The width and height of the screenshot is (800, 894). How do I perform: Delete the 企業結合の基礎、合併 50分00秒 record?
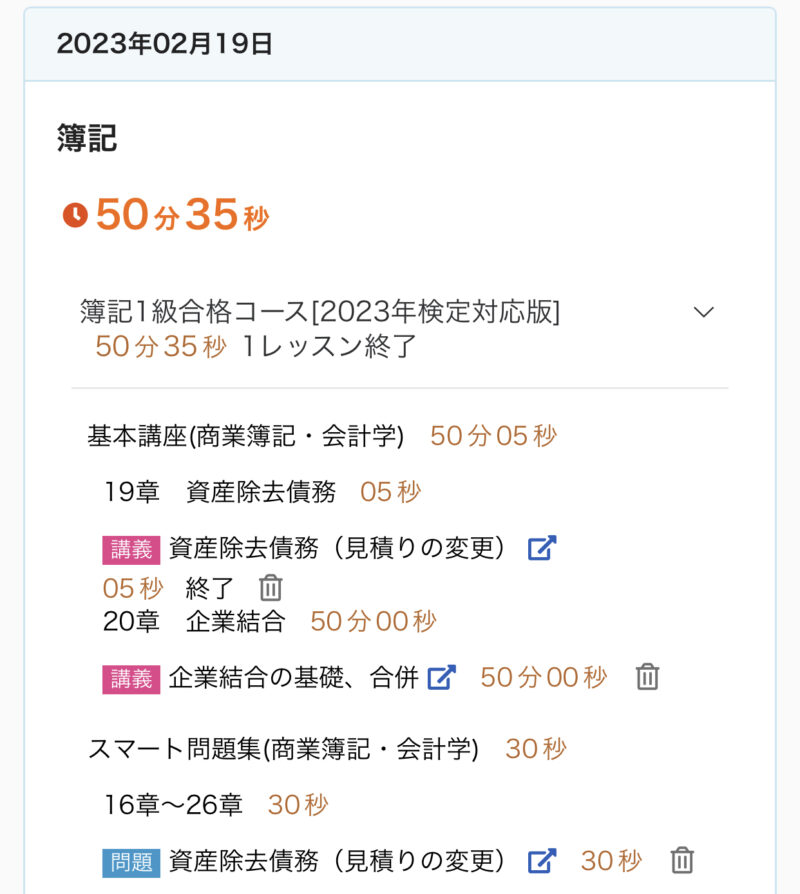648,677
